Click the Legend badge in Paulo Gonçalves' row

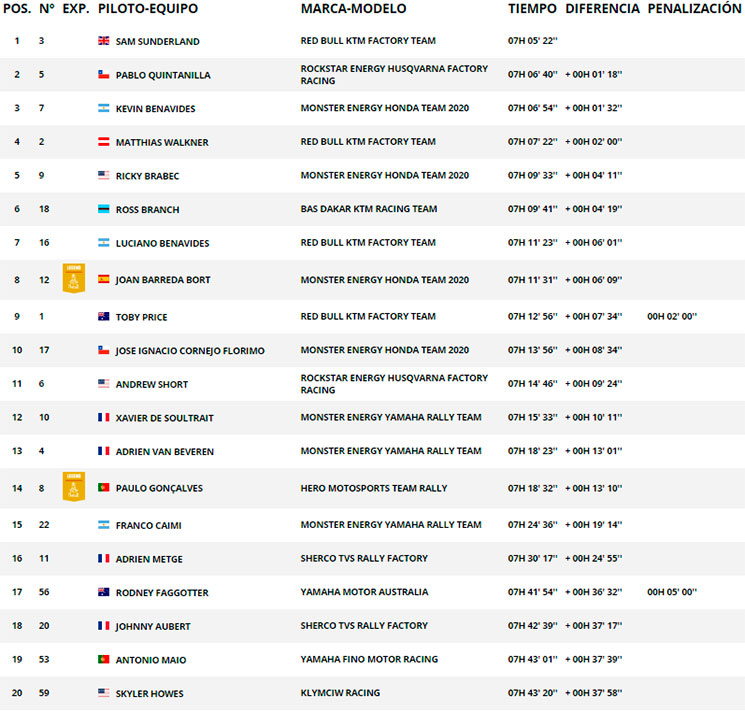coord(74,486)
